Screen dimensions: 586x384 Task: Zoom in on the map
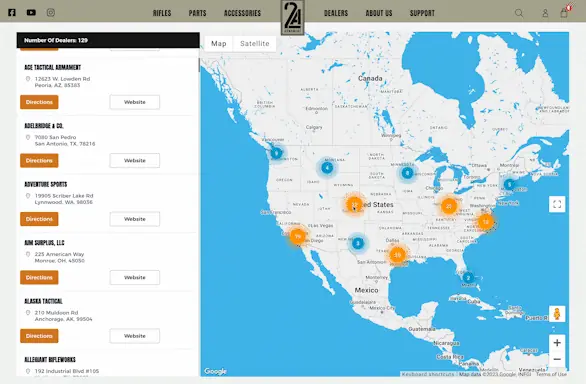[x=557, y=342]
